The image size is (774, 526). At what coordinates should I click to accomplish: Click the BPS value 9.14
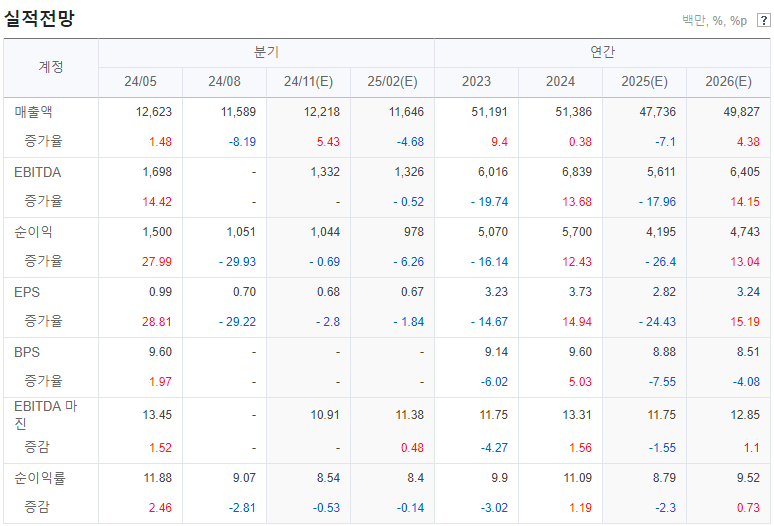[496, 352]
